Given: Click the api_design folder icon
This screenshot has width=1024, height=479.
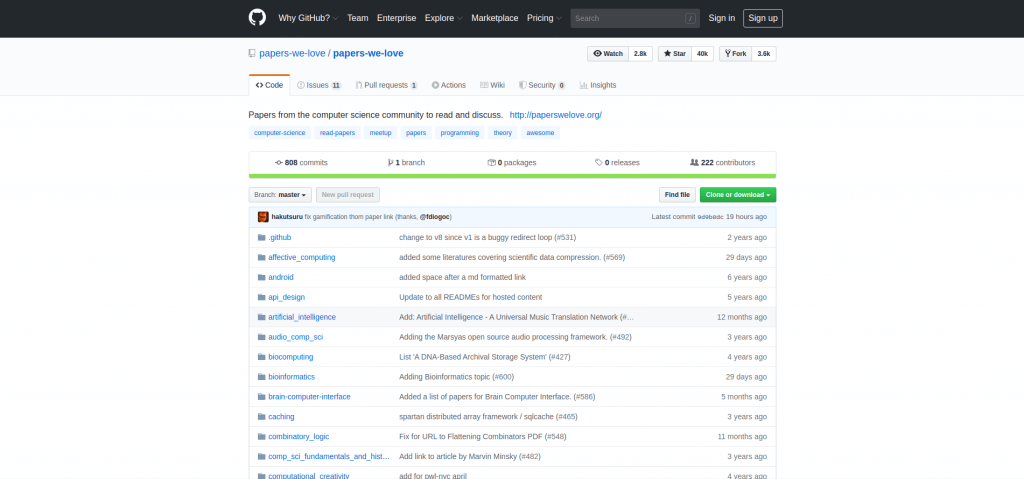Looking at the screenshot, I should [x=261, y=297].
